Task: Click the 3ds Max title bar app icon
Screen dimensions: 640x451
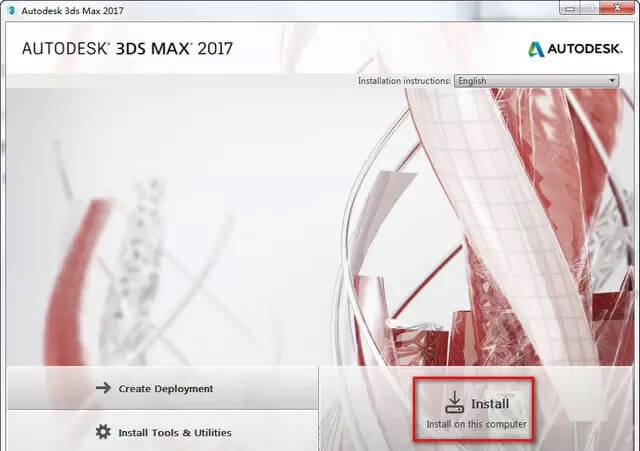Action: click(11, 10)
